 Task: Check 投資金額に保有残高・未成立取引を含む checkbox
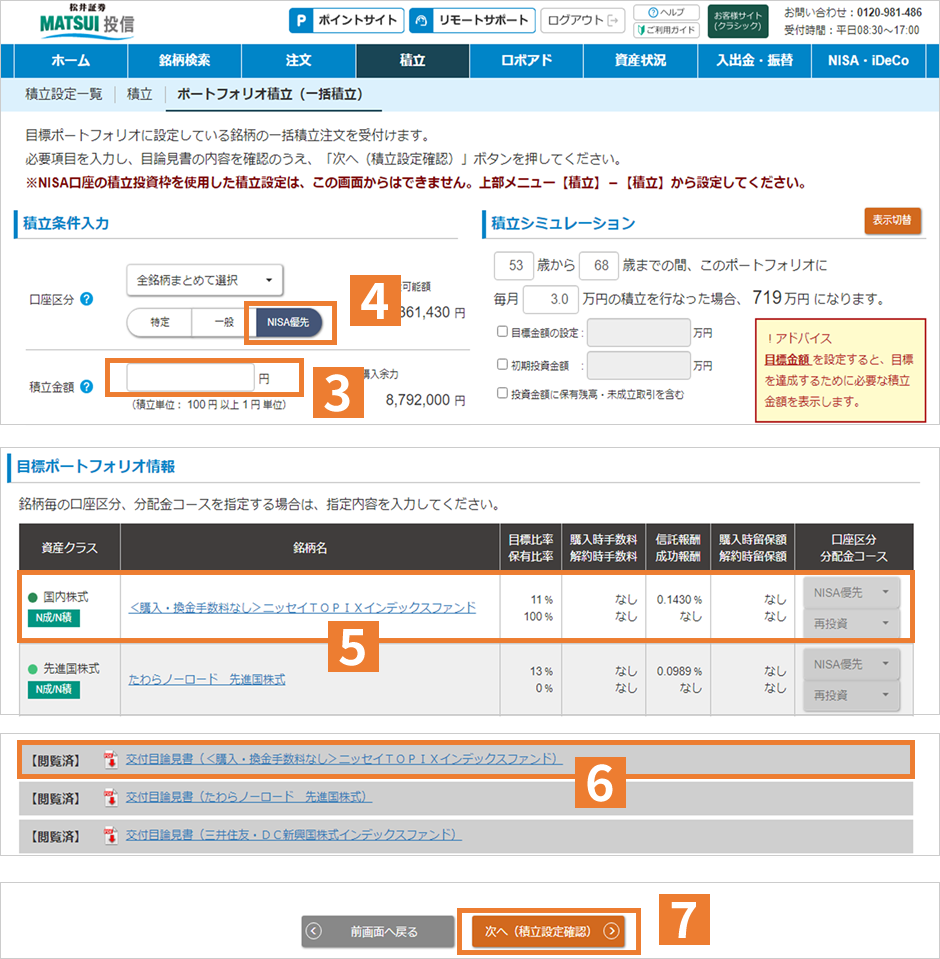pyautogui.click(x=502, y=393)
